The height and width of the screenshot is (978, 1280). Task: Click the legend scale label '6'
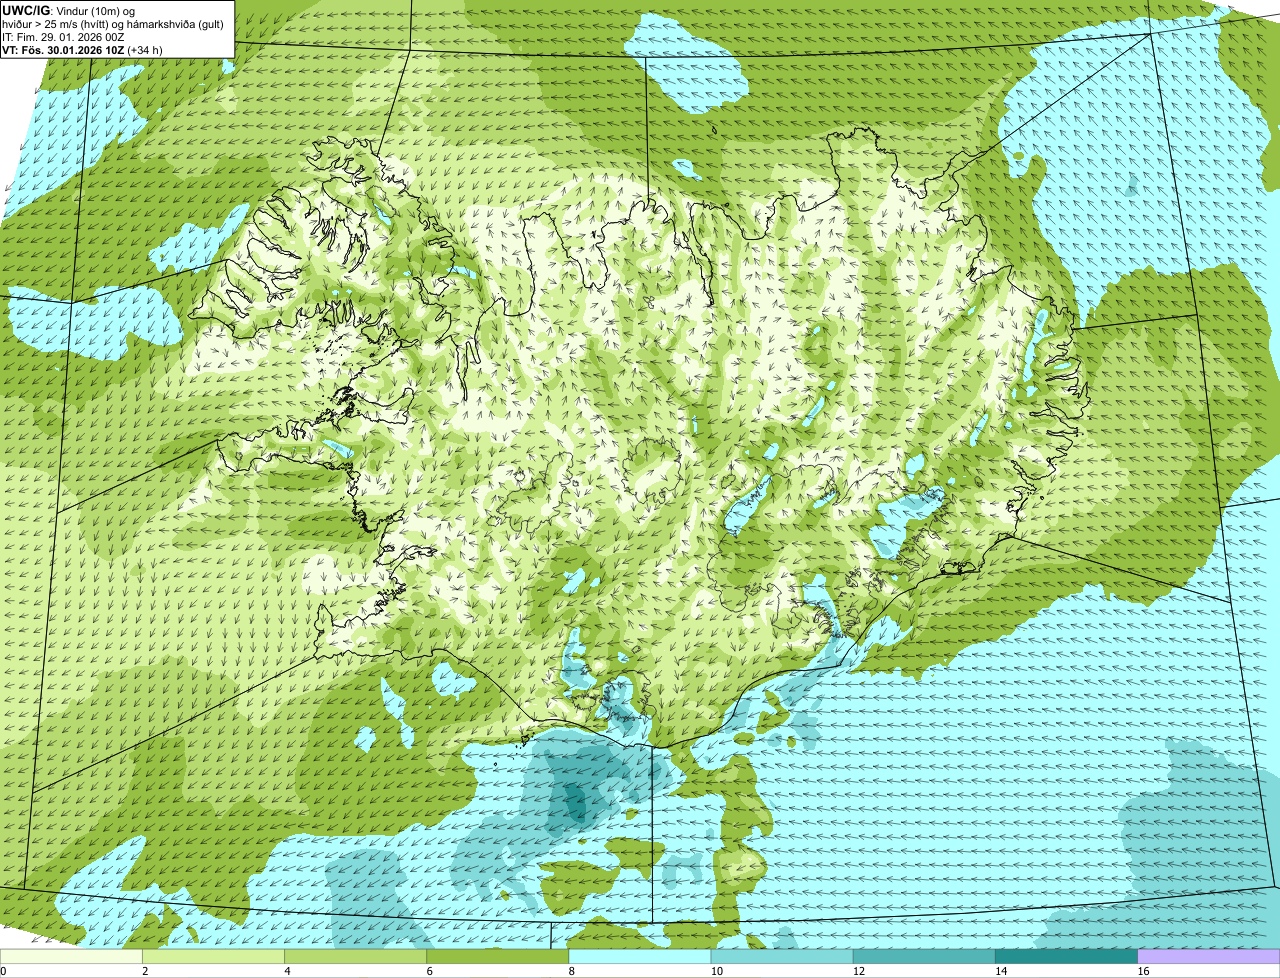429,971
